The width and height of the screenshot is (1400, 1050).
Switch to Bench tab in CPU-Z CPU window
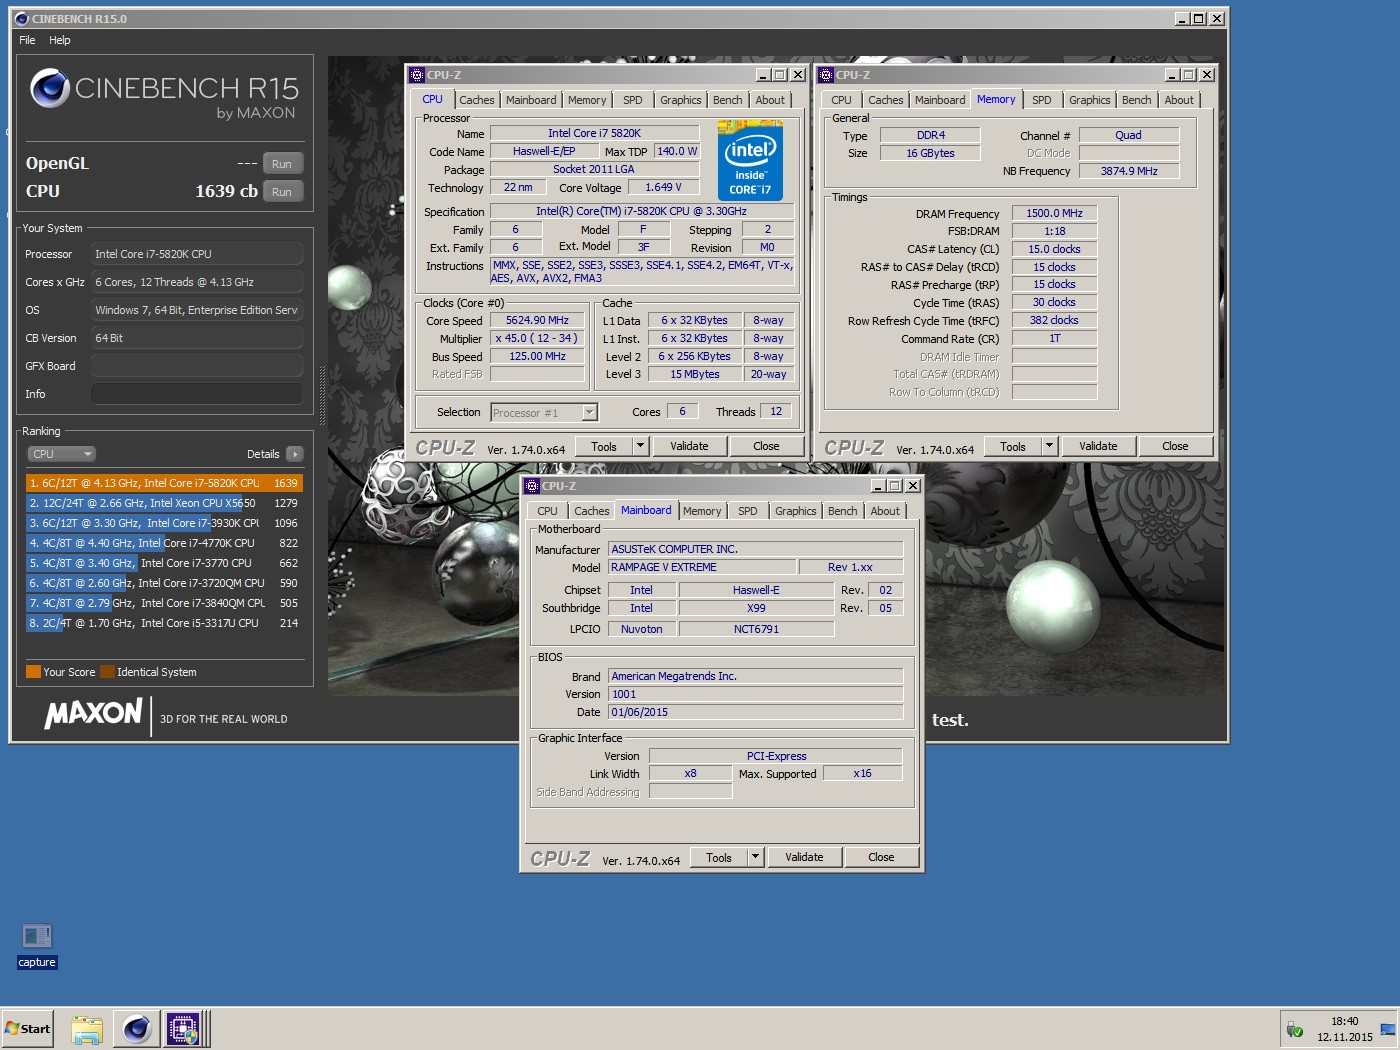(x=728, y=100)
